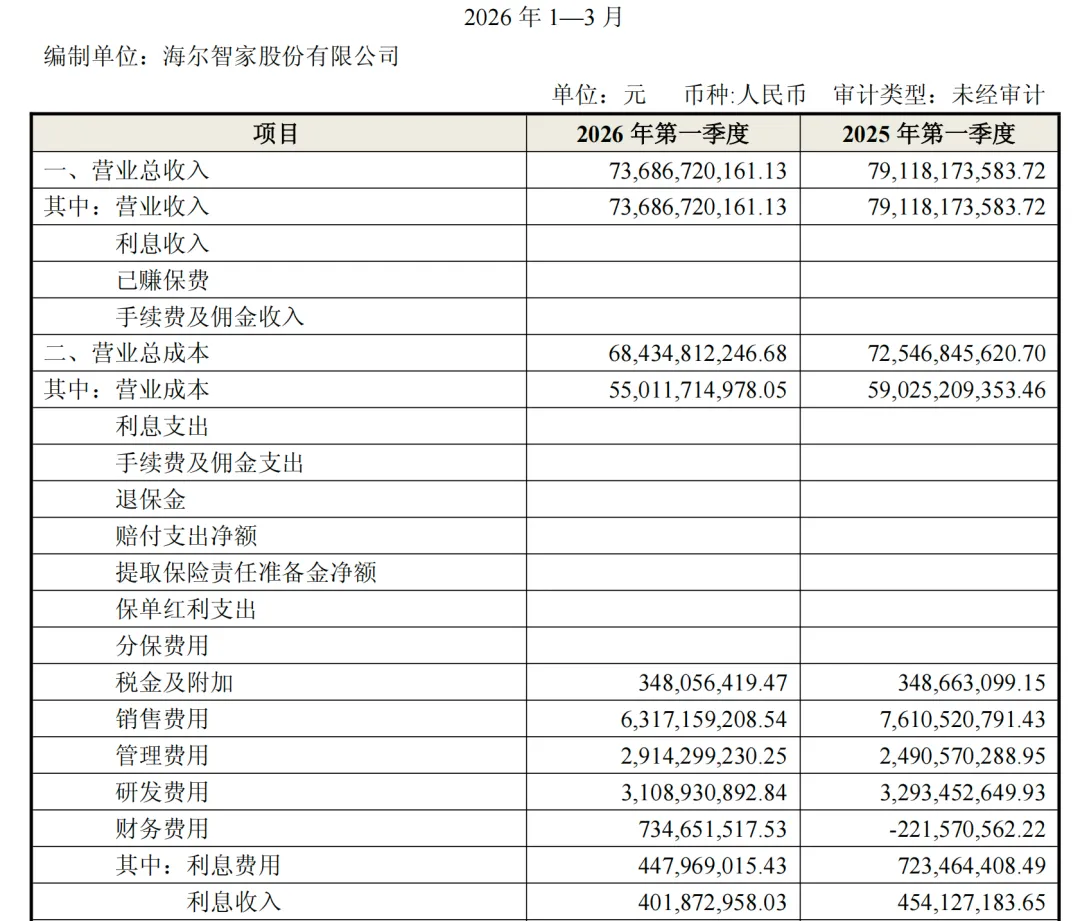Select the 一、营业总收入 row label
The image size is (1080, 921).
tap(127, 170)
